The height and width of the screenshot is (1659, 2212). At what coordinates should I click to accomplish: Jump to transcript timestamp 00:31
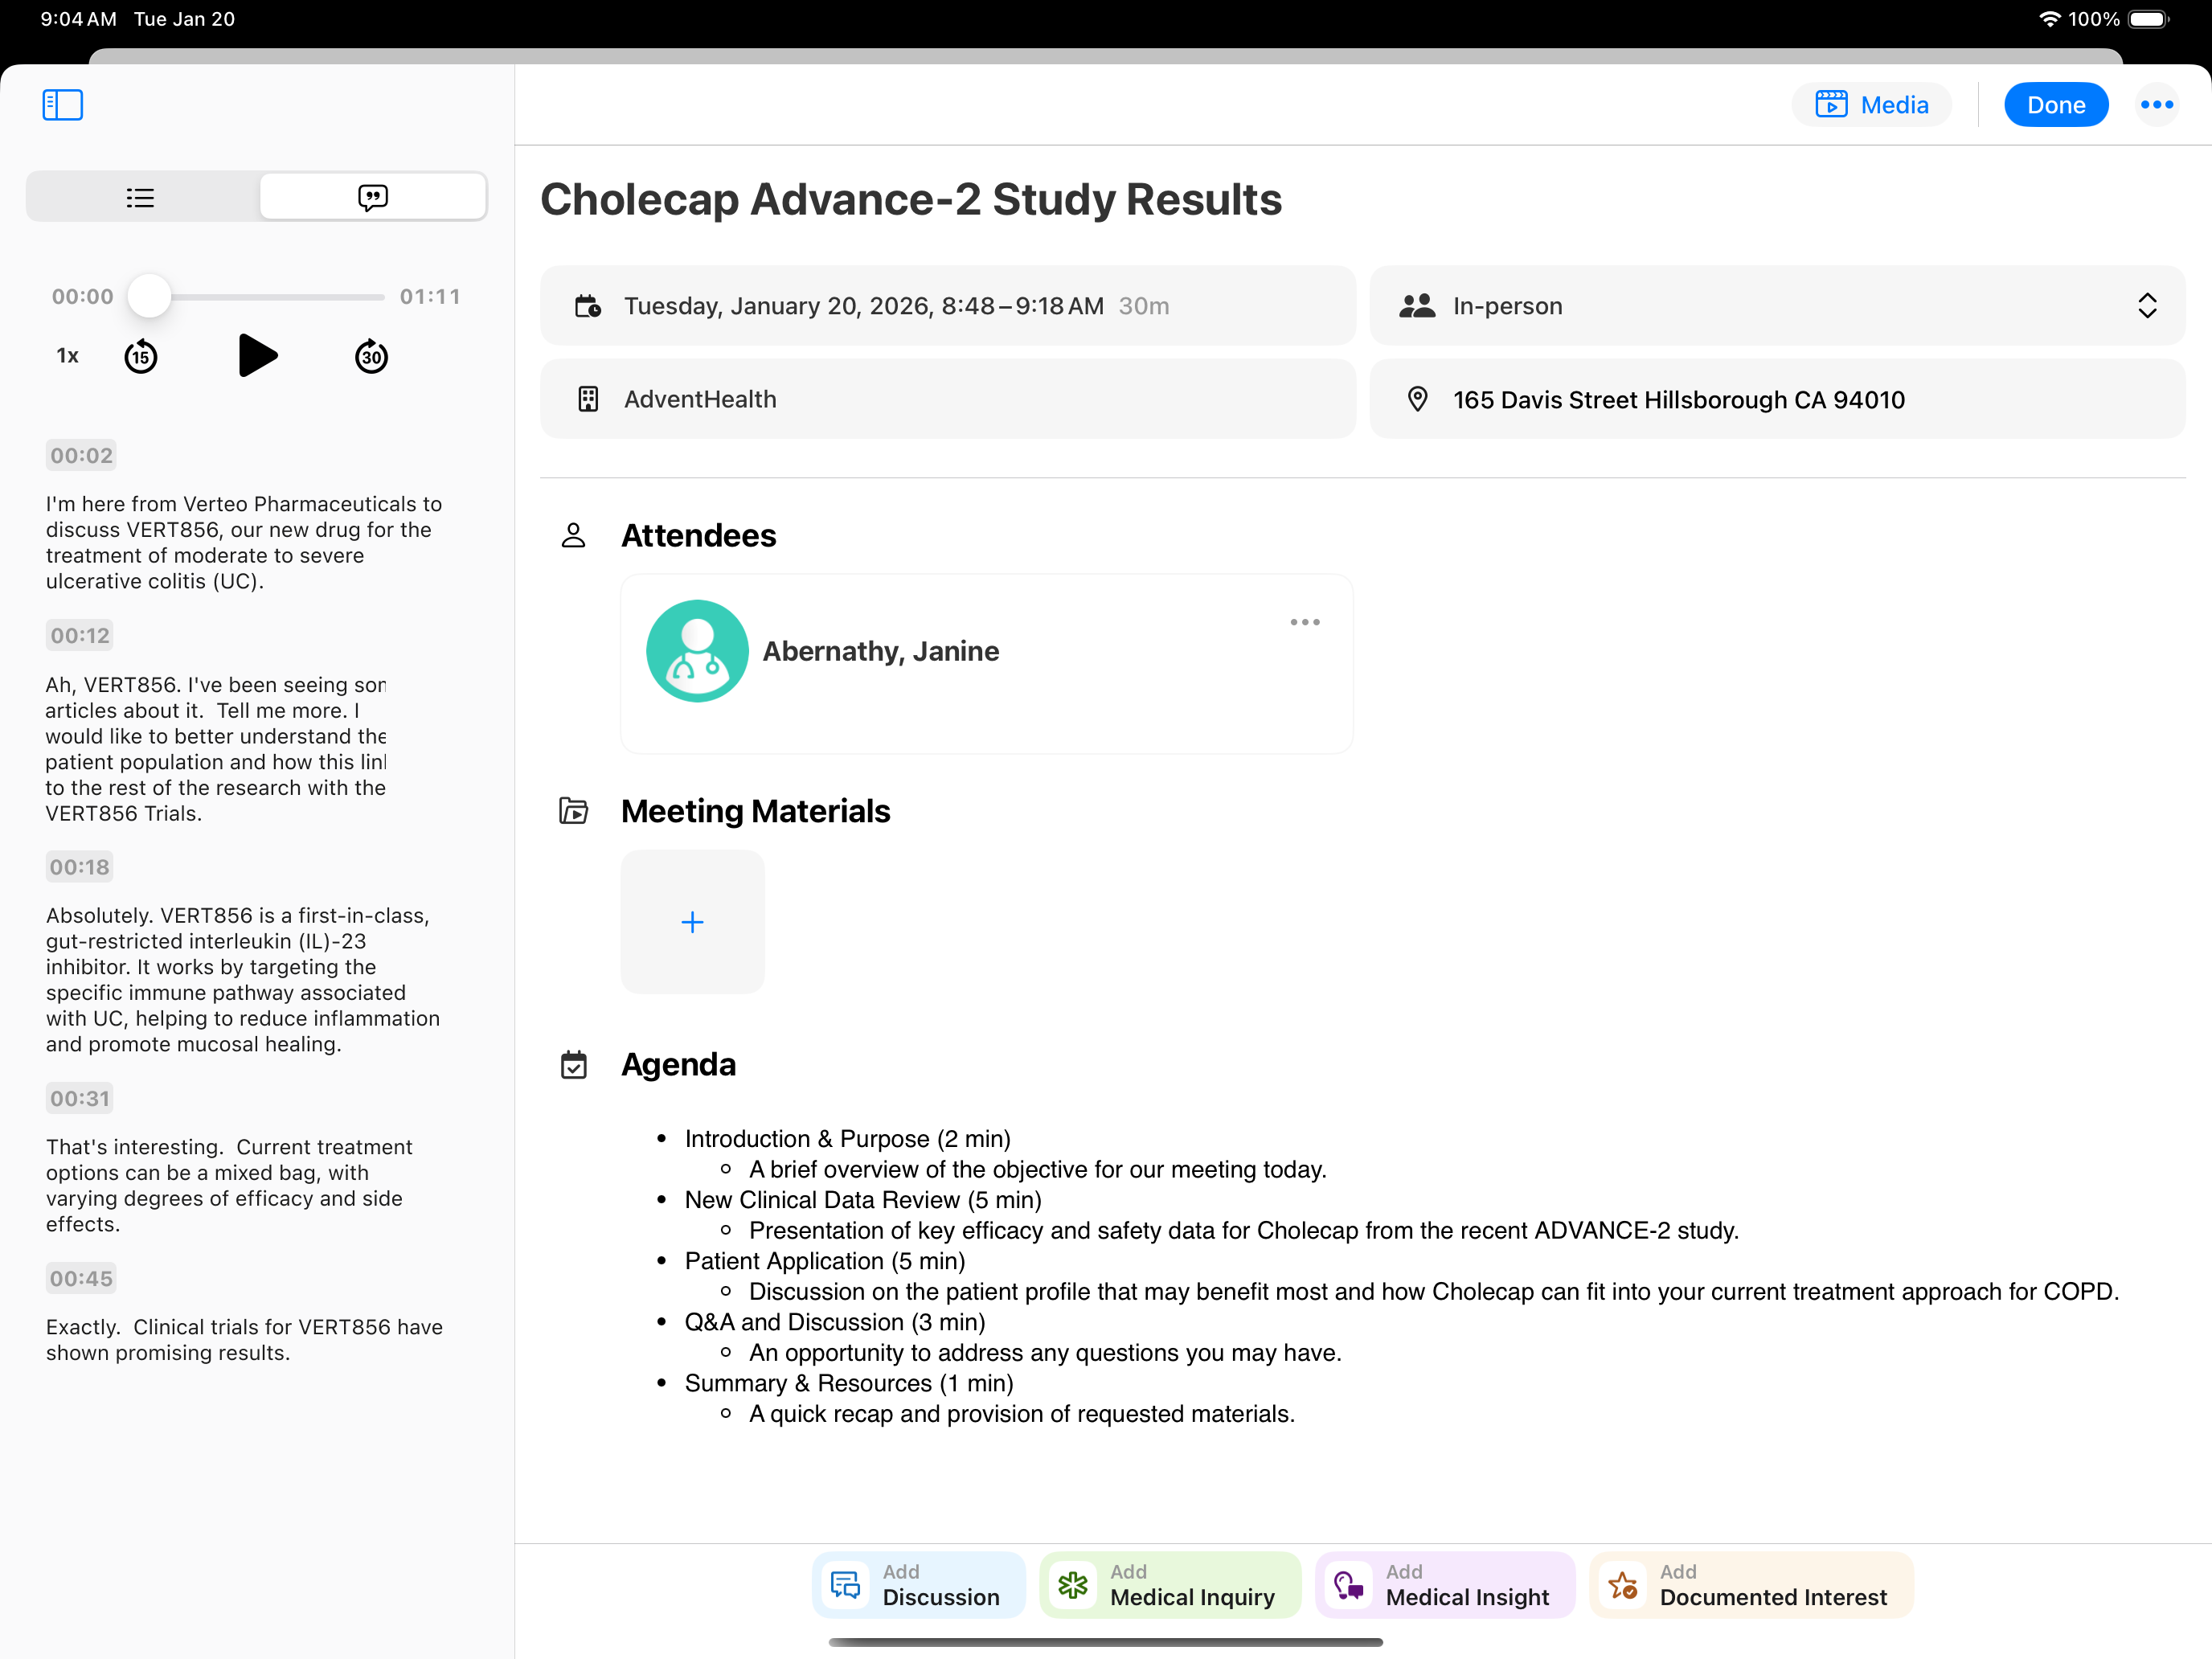[80, 1098]
